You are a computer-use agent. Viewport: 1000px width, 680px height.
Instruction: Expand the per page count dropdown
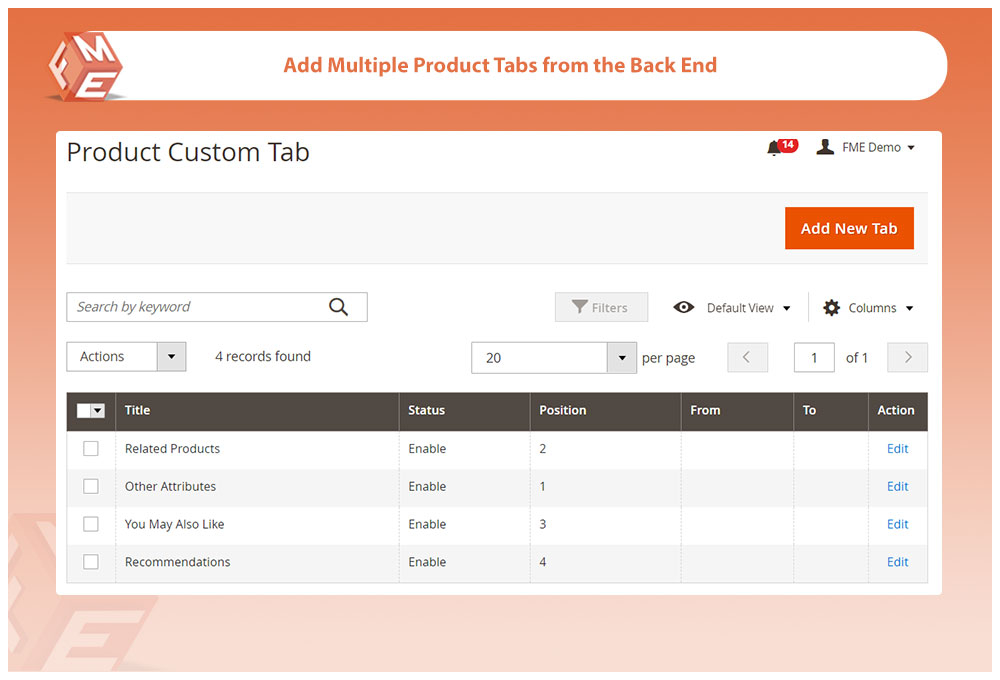621,358
